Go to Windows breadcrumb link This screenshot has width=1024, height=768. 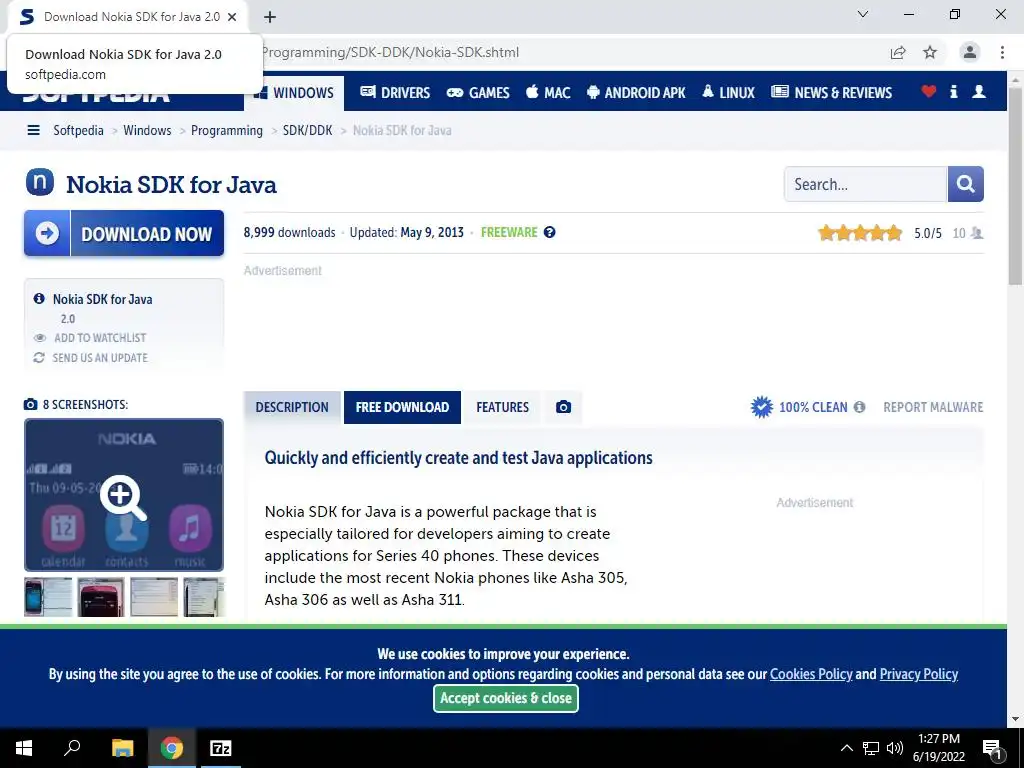coord(147,130)
